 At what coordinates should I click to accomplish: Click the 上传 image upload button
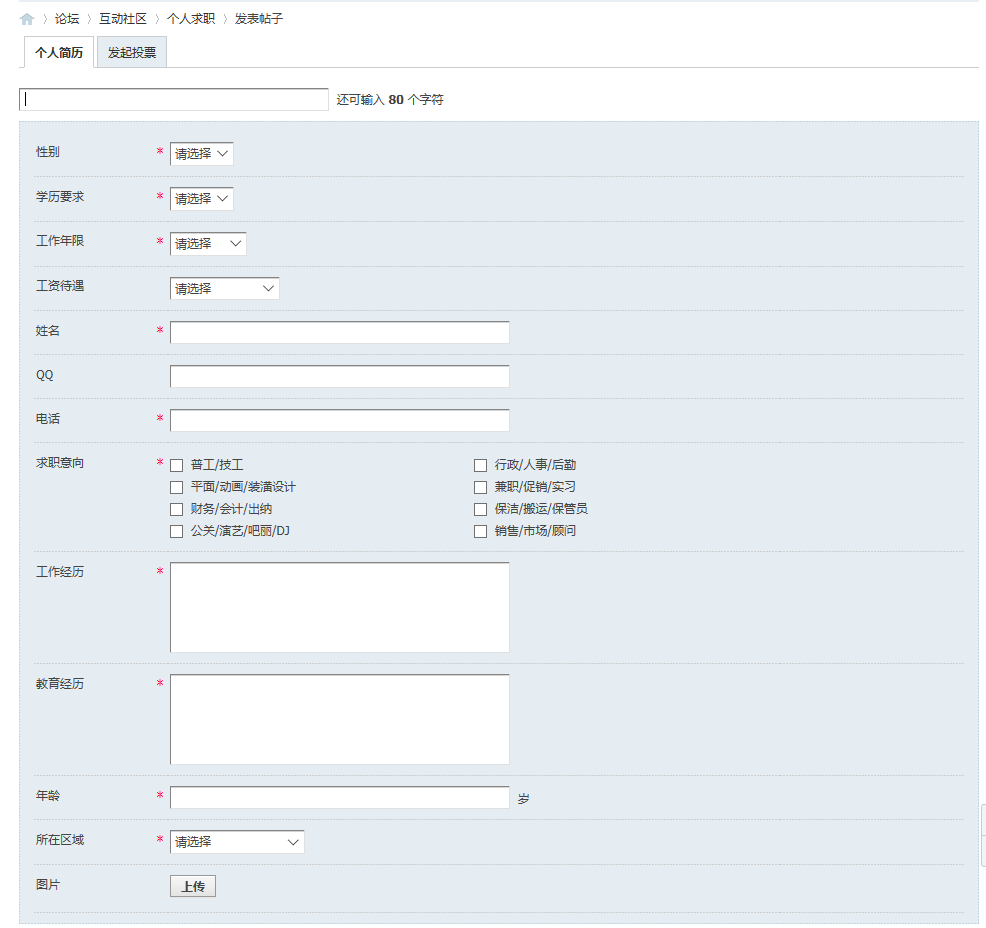point(193,887)
